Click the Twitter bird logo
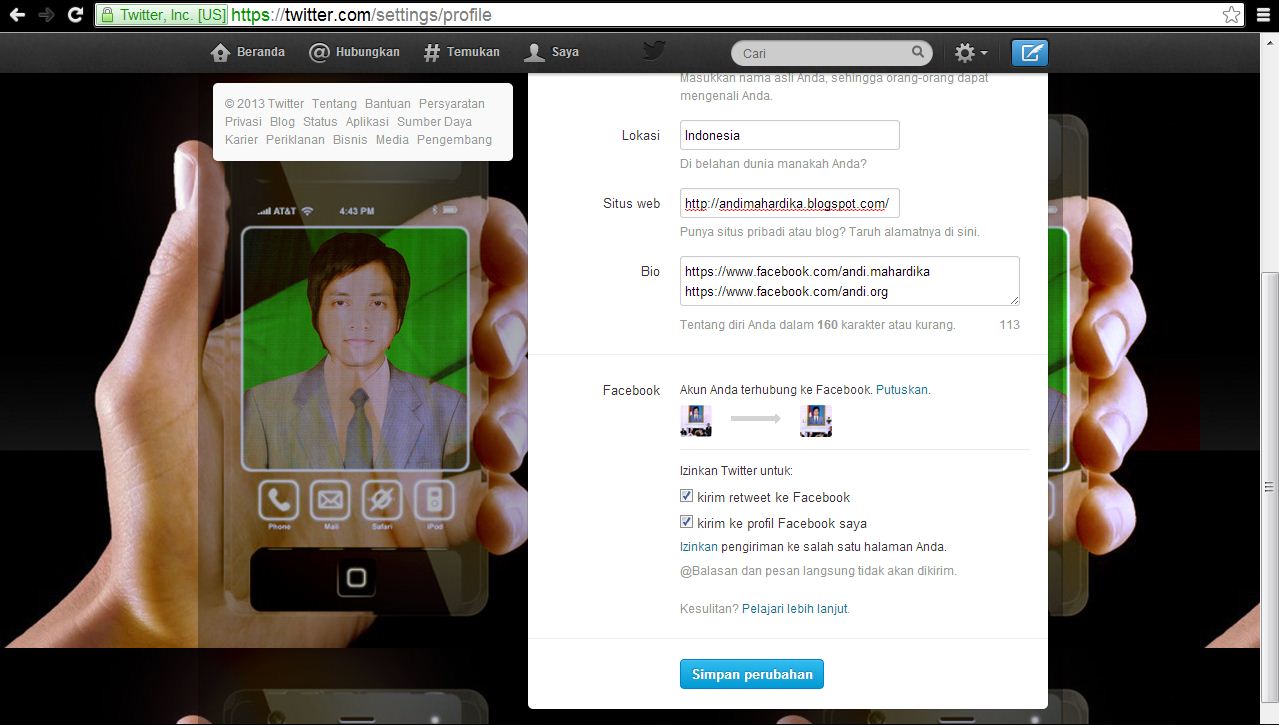This screenshot has height=725, width=1279. [x=654, y=52]
